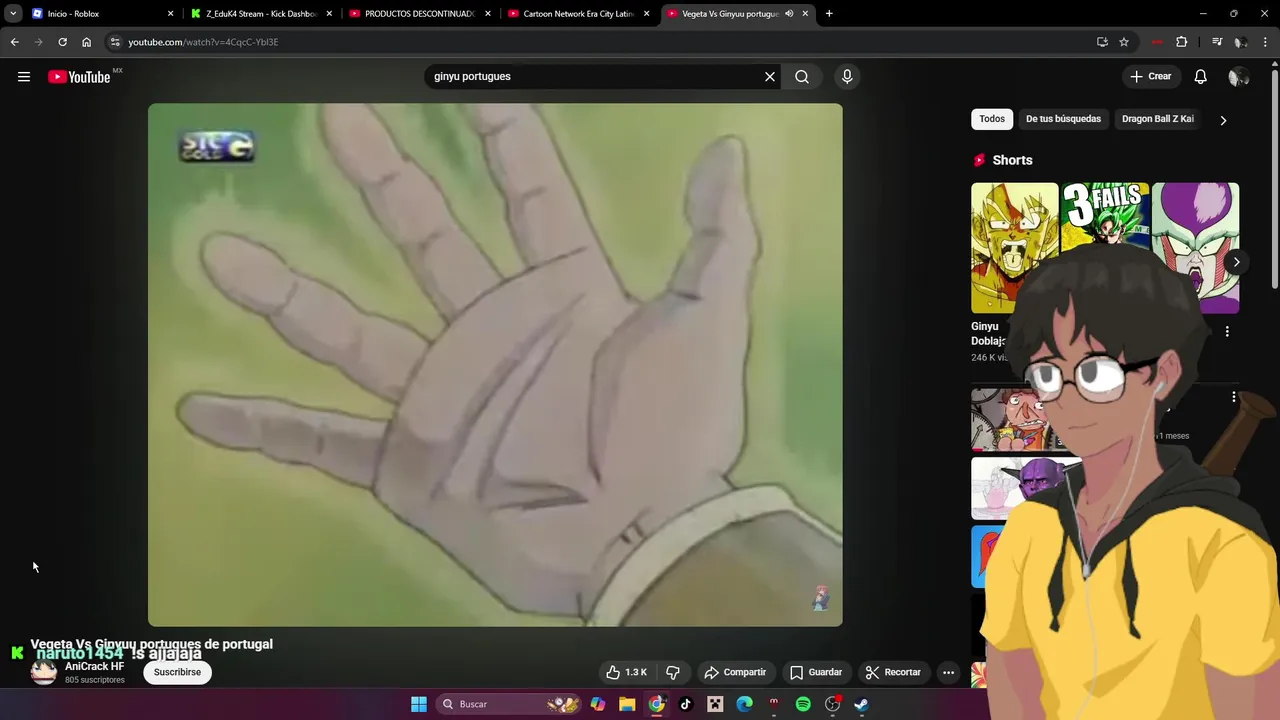Switch to Z_EduK4 Stream Kick Dashboard tab
The height and width of the screenshot is (720, 1280).
[x=262, y=14]
